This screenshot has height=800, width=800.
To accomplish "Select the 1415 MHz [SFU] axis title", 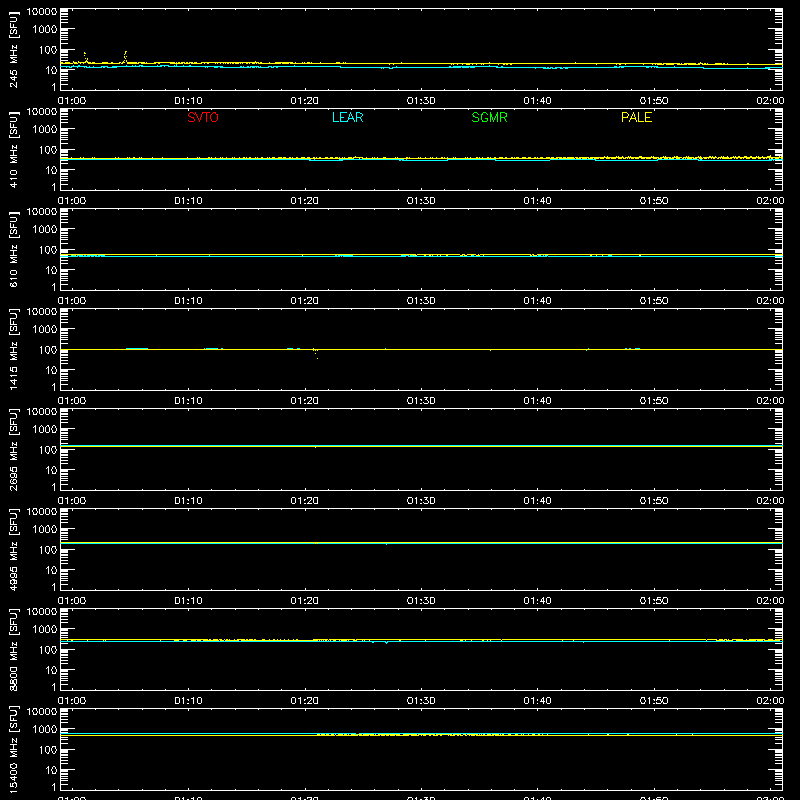I will (x=14, y=349).
